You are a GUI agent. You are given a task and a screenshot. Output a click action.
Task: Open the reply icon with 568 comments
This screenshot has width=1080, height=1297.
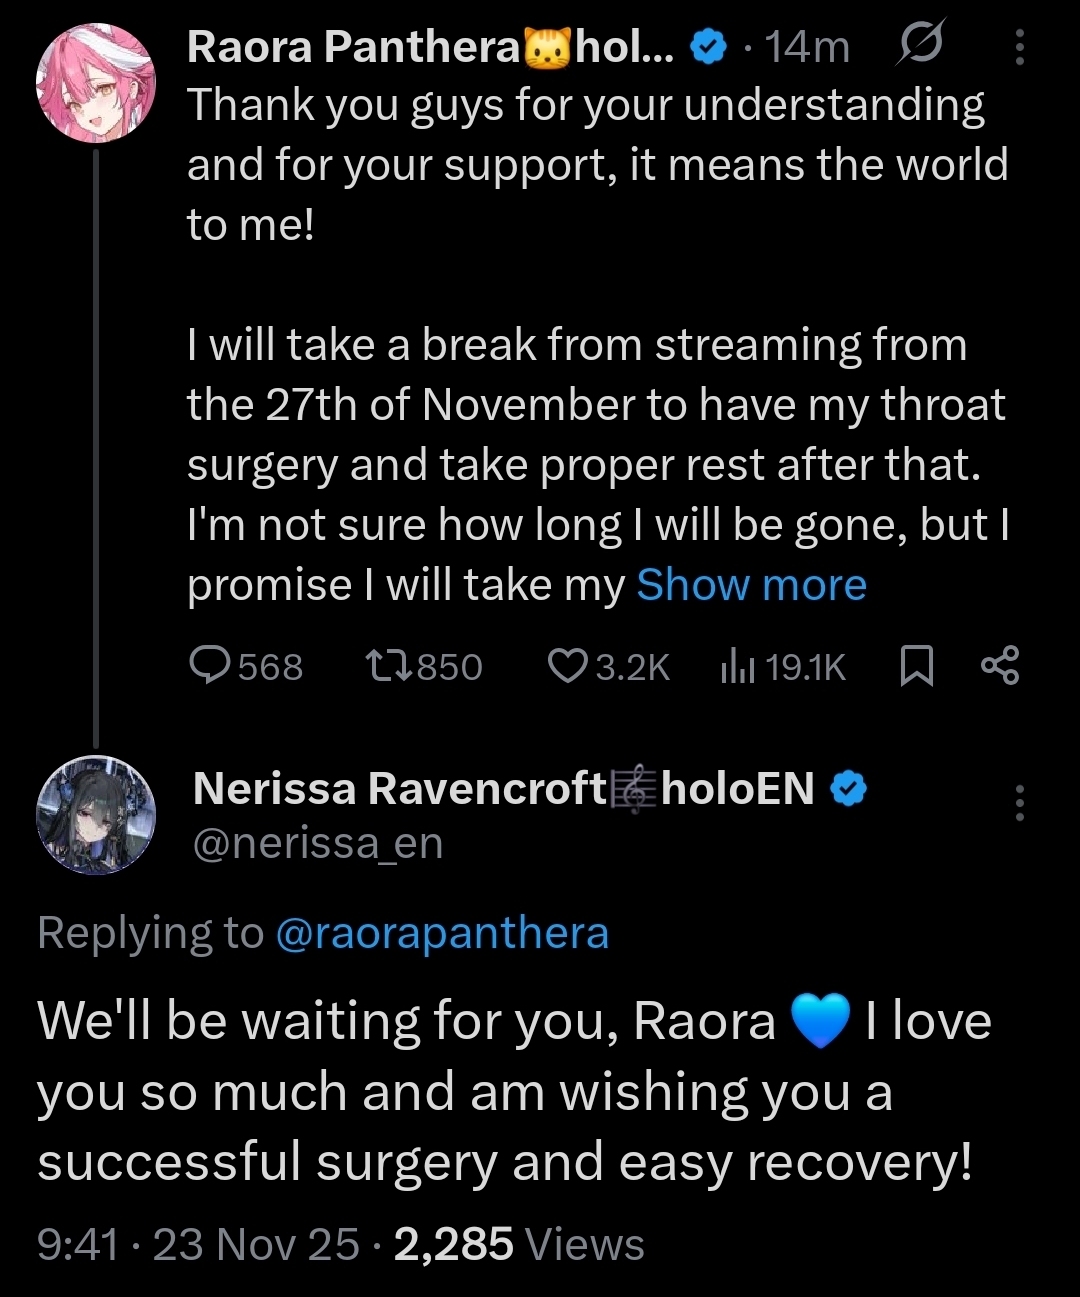click(x=210, y=665)
